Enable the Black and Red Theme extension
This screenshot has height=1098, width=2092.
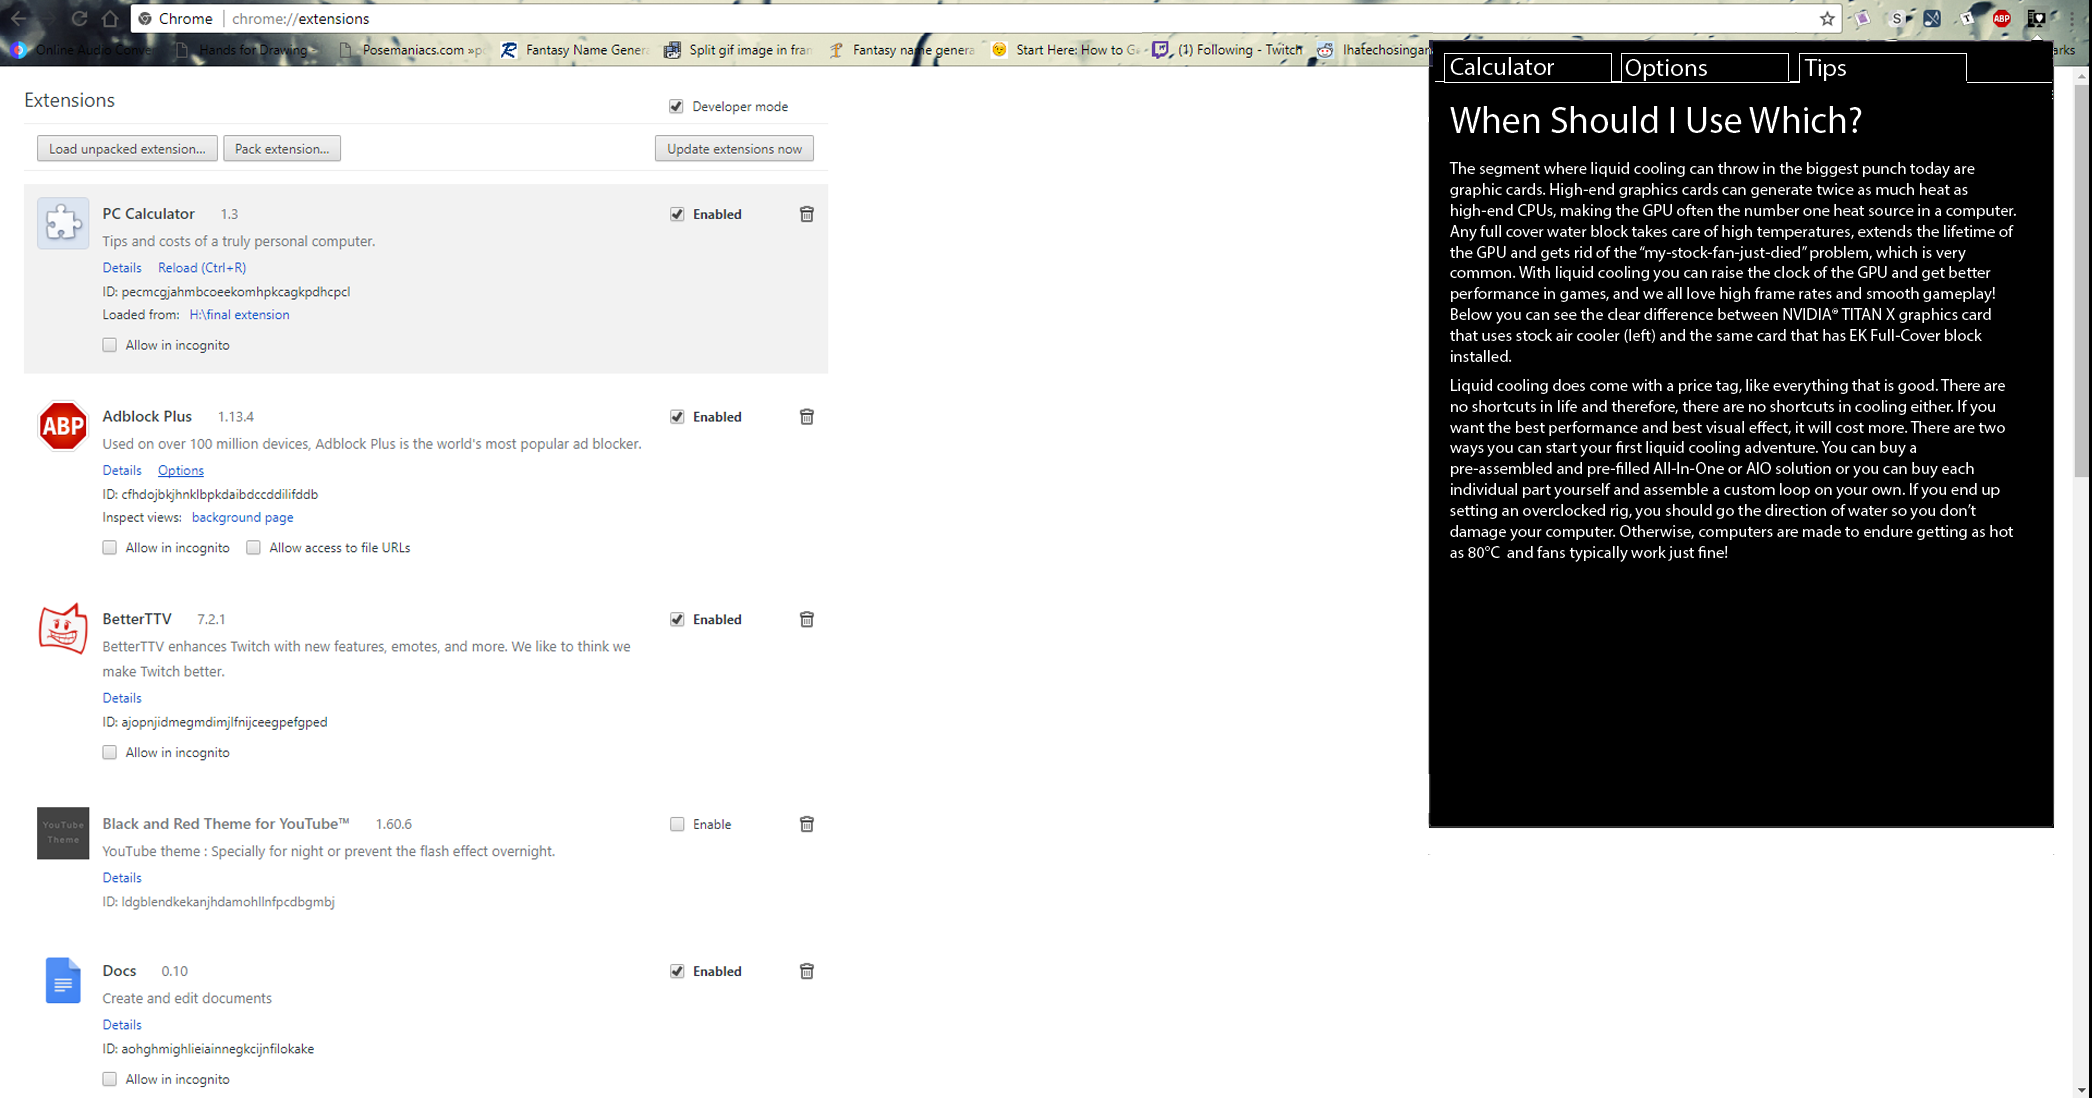[x=677, y=824]
